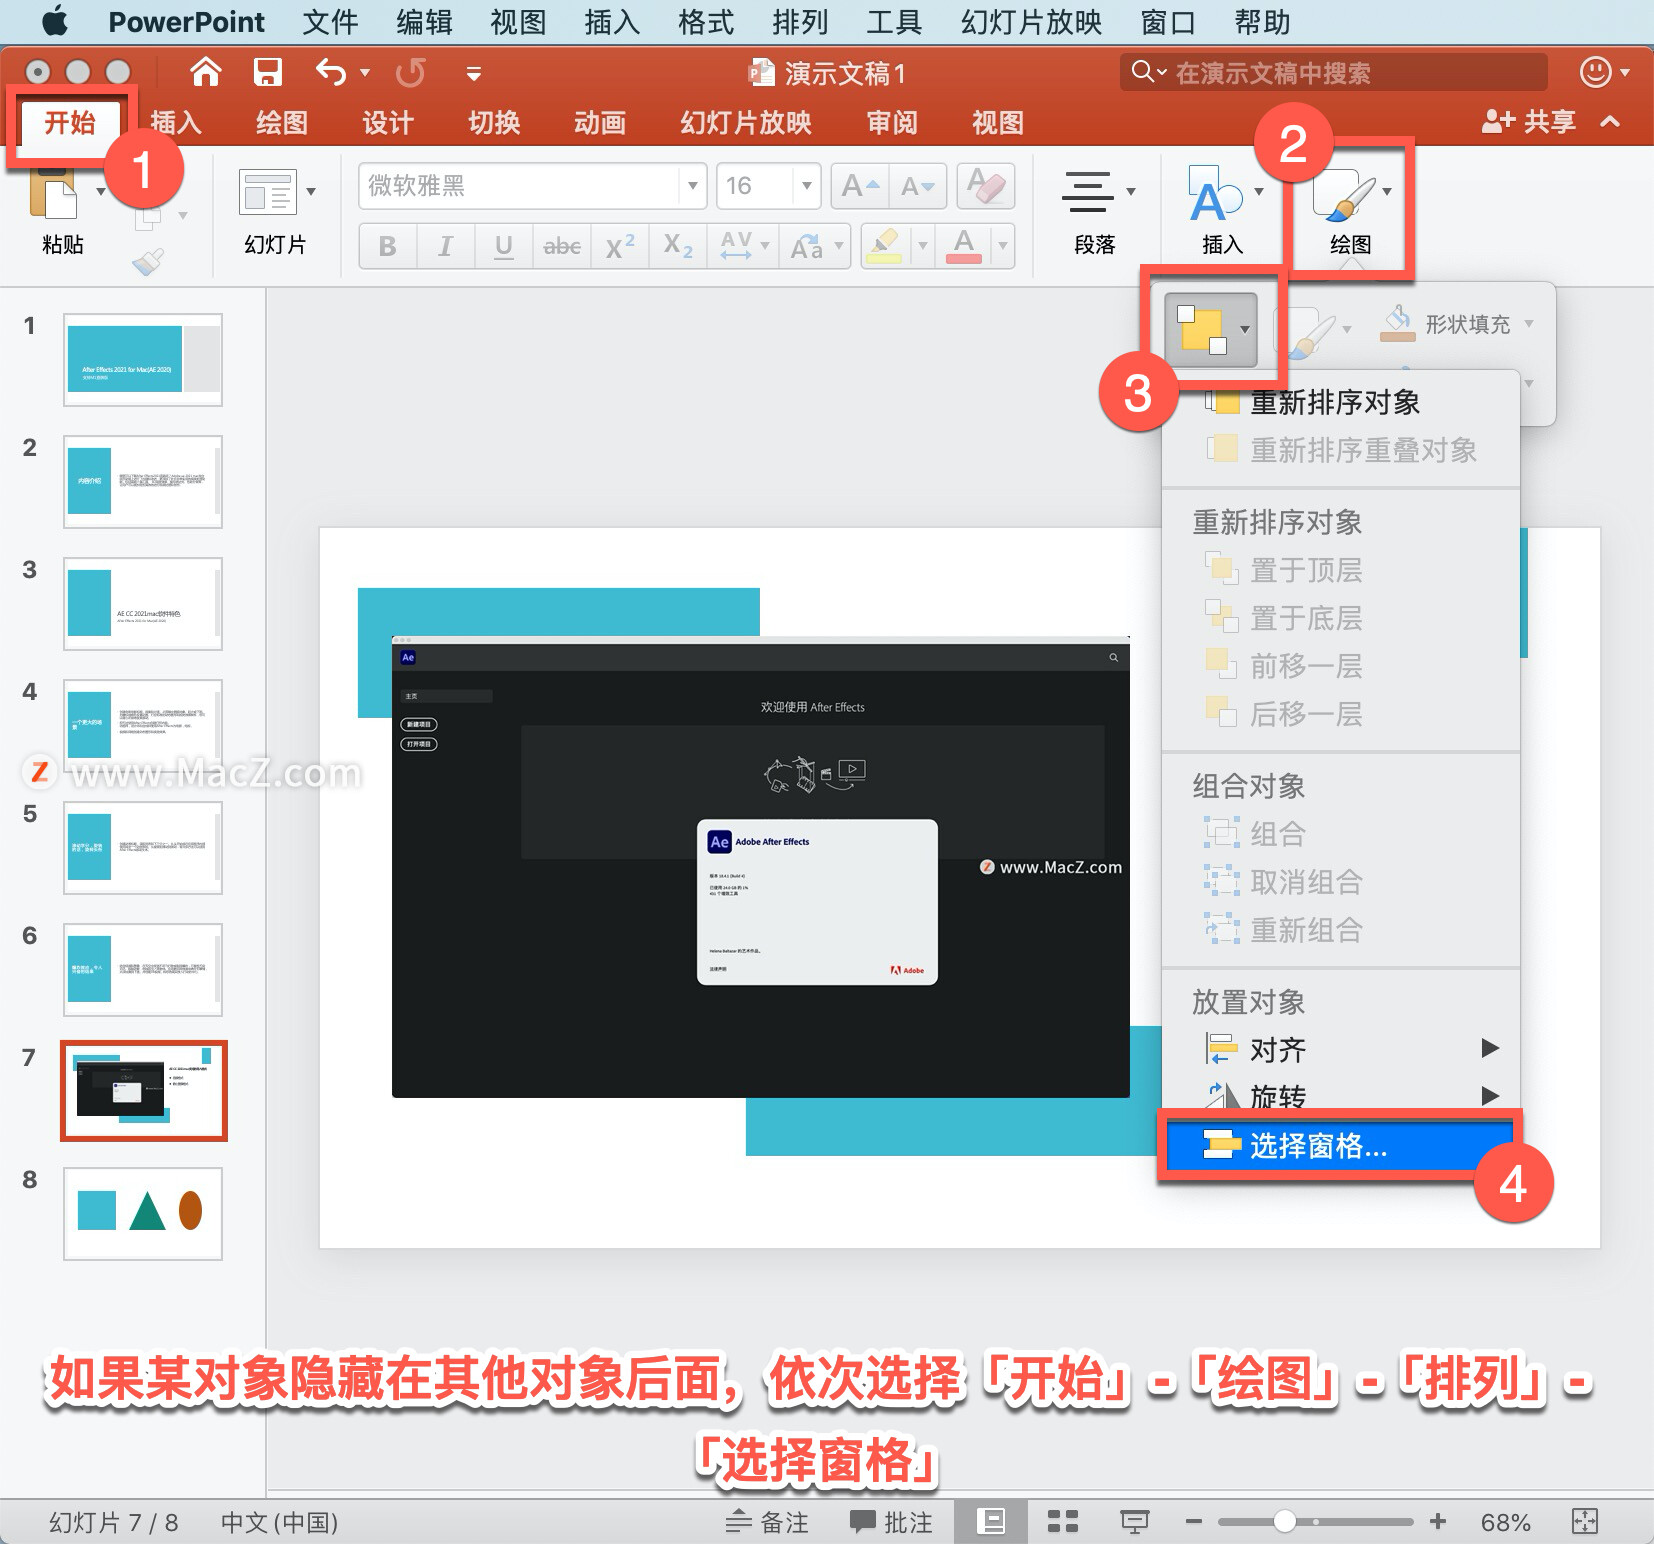Select slide 1 thumbnail
Screen dimensions: 1654x1544
pos(143,360)
